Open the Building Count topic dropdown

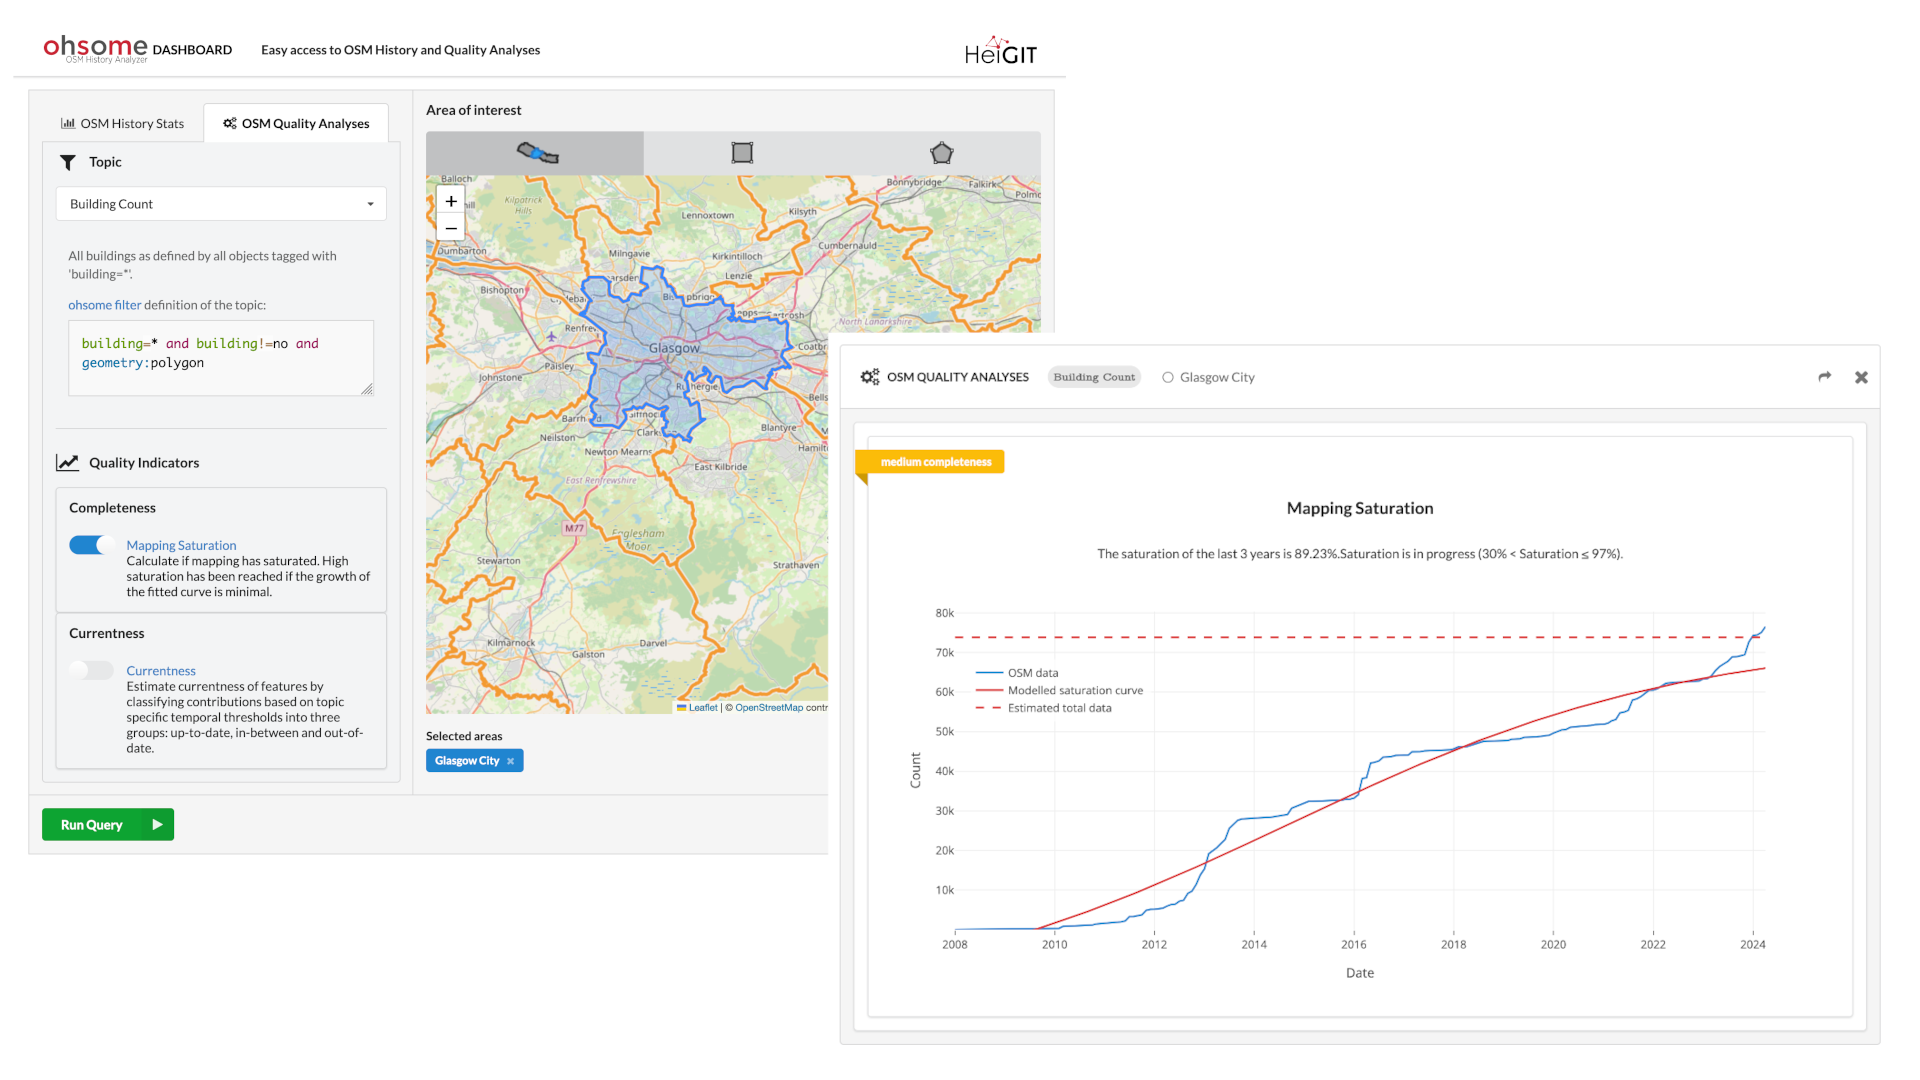(x=221, y=204)
